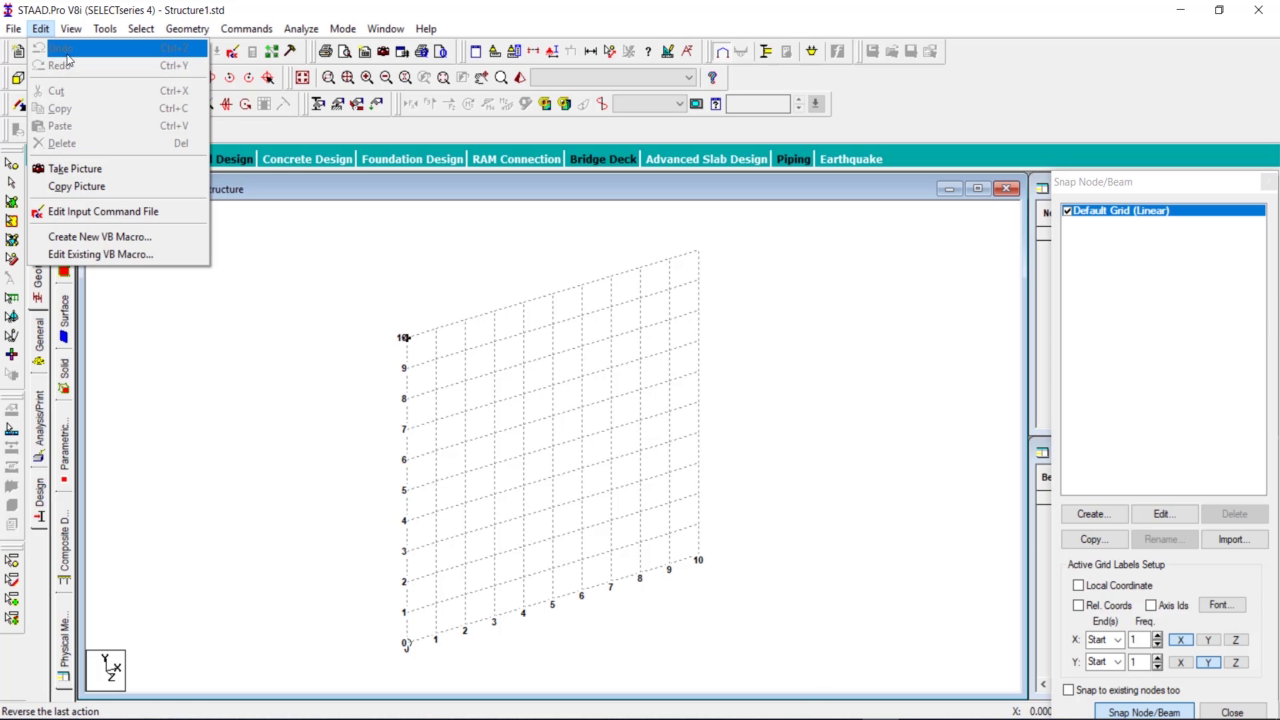Open the X End(s) Start dropdown
Screen dimensions: 1280x720
point(1104,640)
